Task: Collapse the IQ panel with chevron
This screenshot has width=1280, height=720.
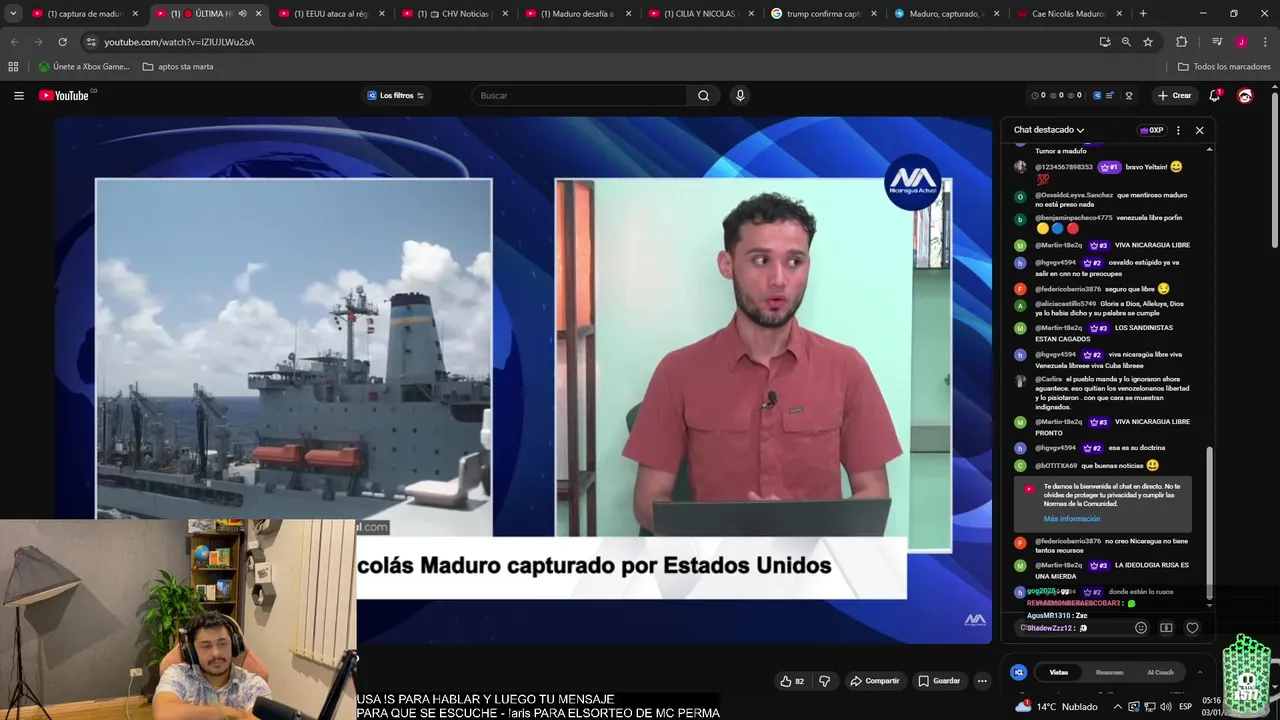Action: tap(1199, 672)
